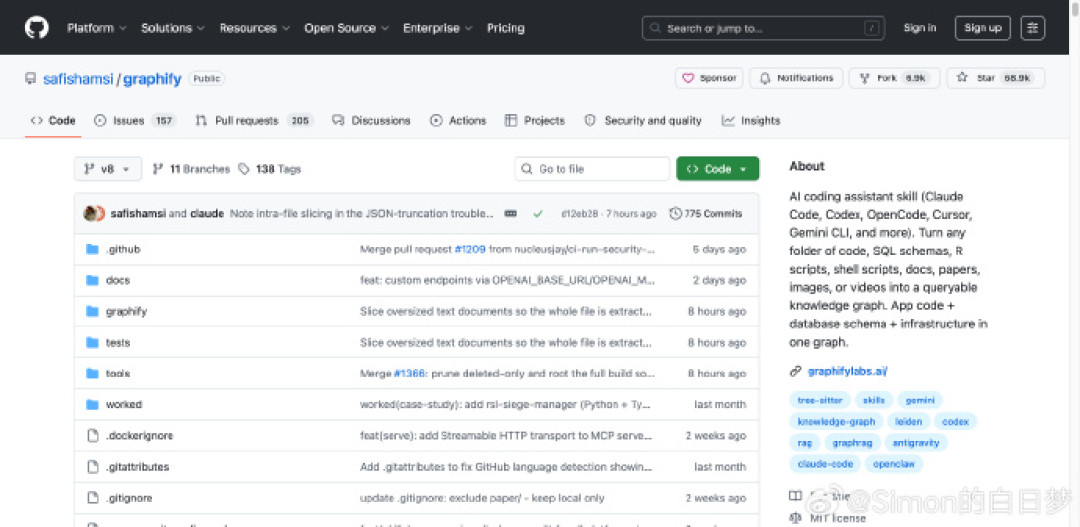Click the star icon to star graphify

click(x=962, y=78)
